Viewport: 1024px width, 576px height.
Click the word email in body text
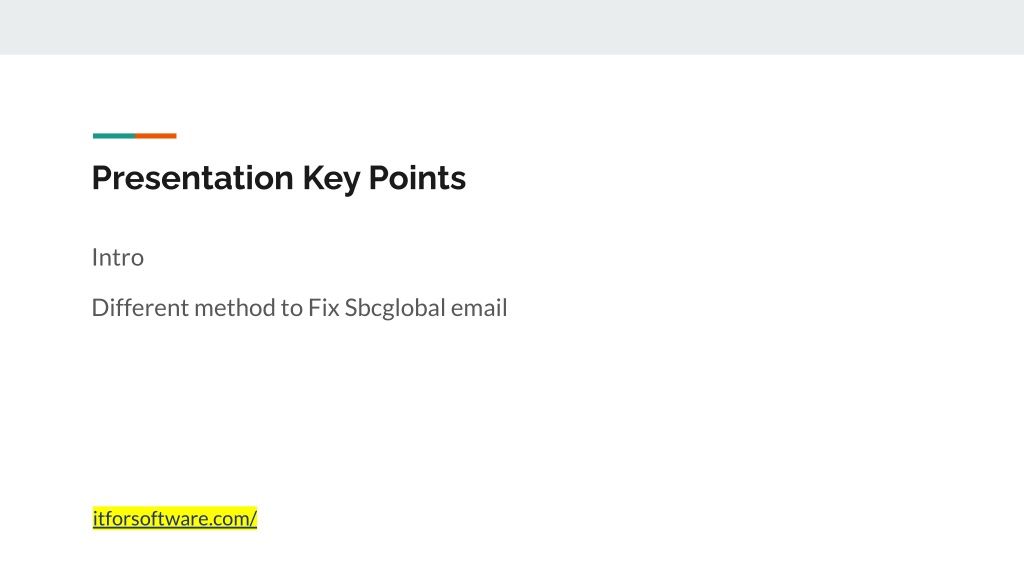coord(479,308)
